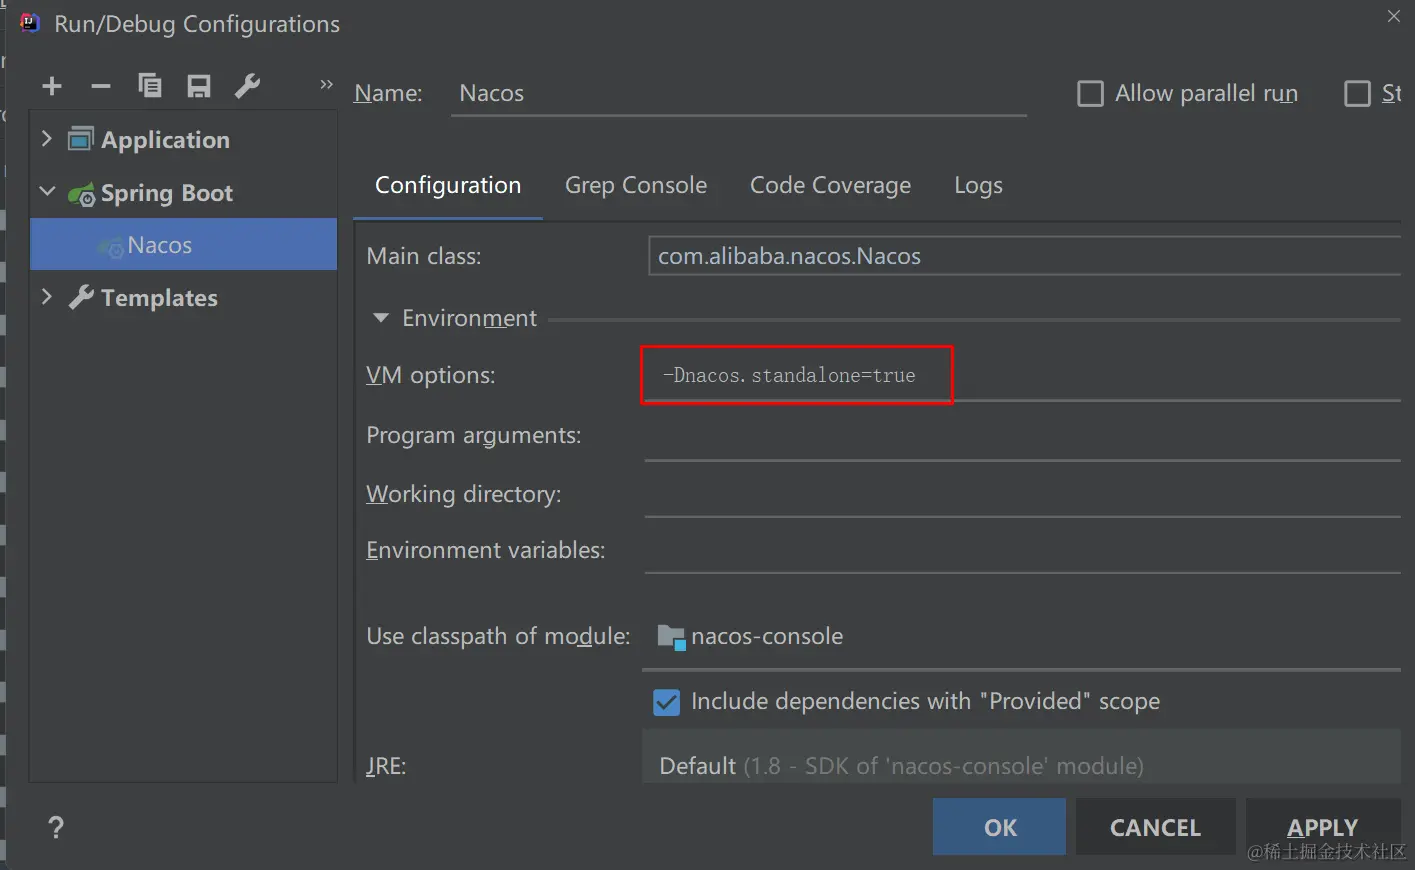Toggle the partially visible St checkbox

(x=1357, y=93)
